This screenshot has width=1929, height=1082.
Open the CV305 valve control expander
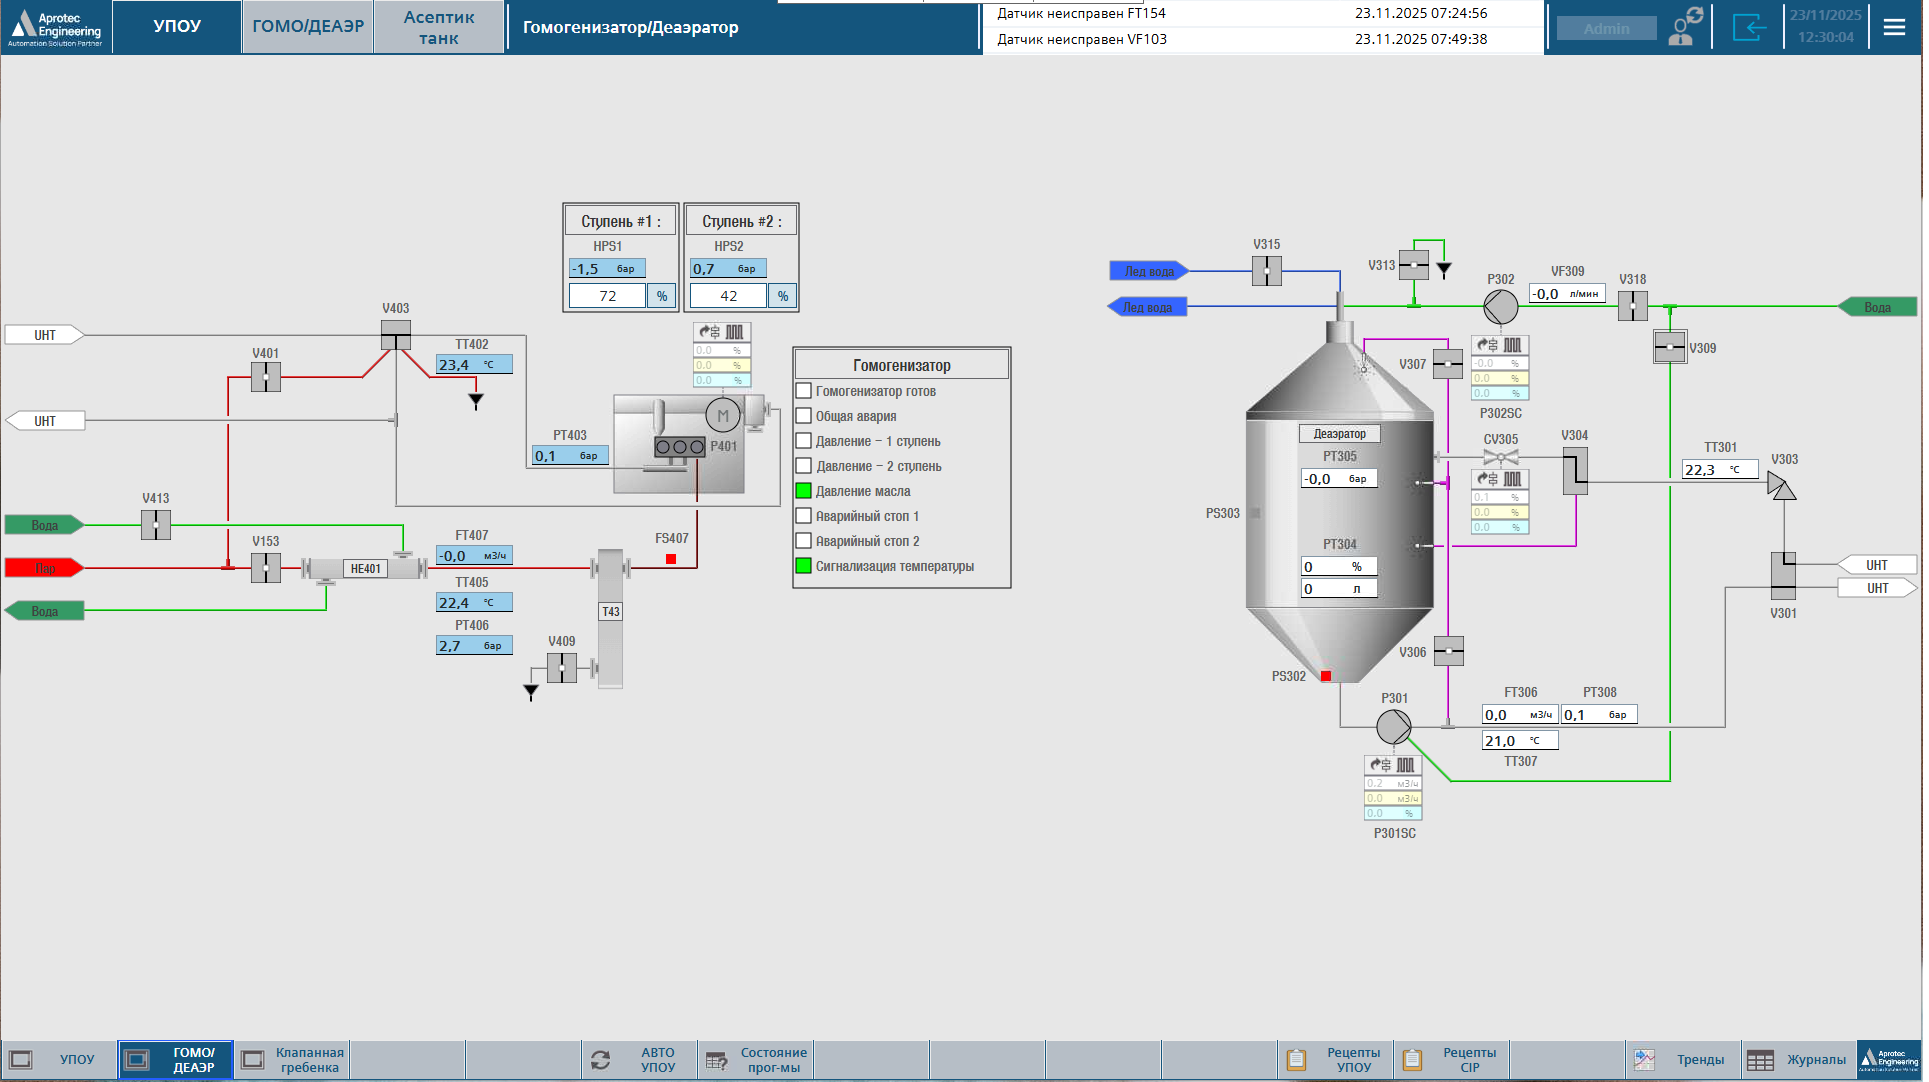[1500, 479]
